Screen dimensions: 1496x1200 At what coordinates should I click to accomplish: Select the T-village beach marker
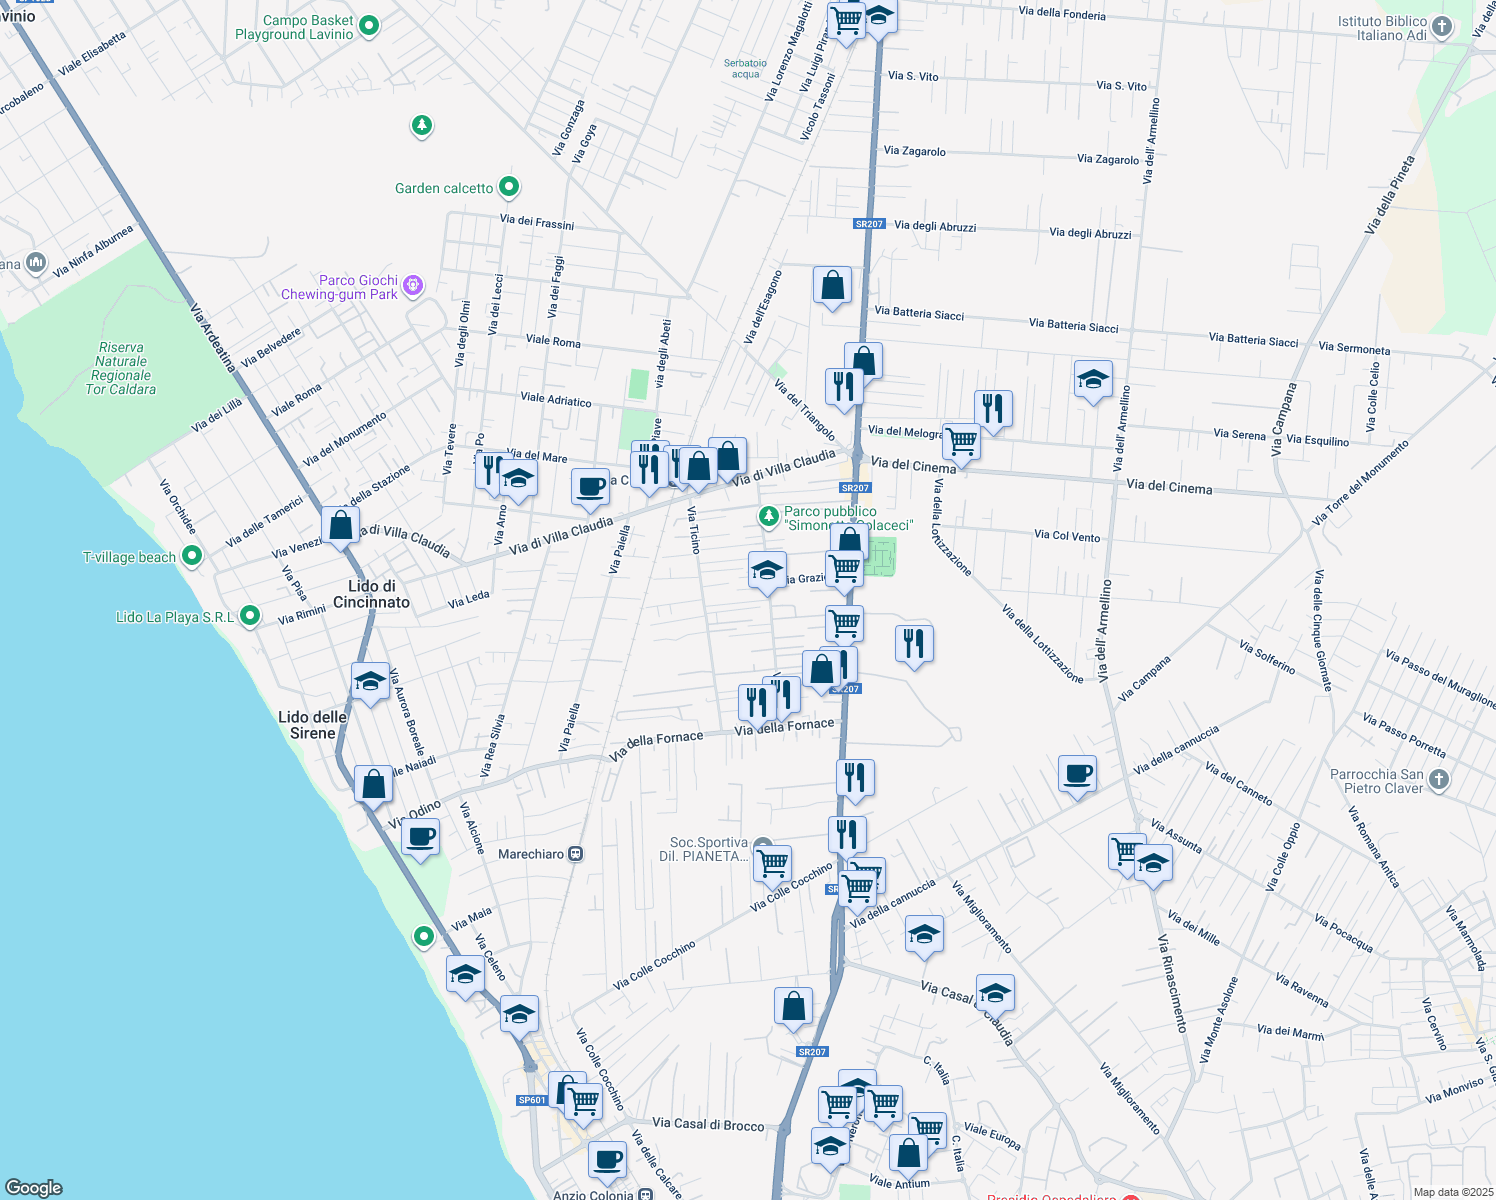[192, 555]
